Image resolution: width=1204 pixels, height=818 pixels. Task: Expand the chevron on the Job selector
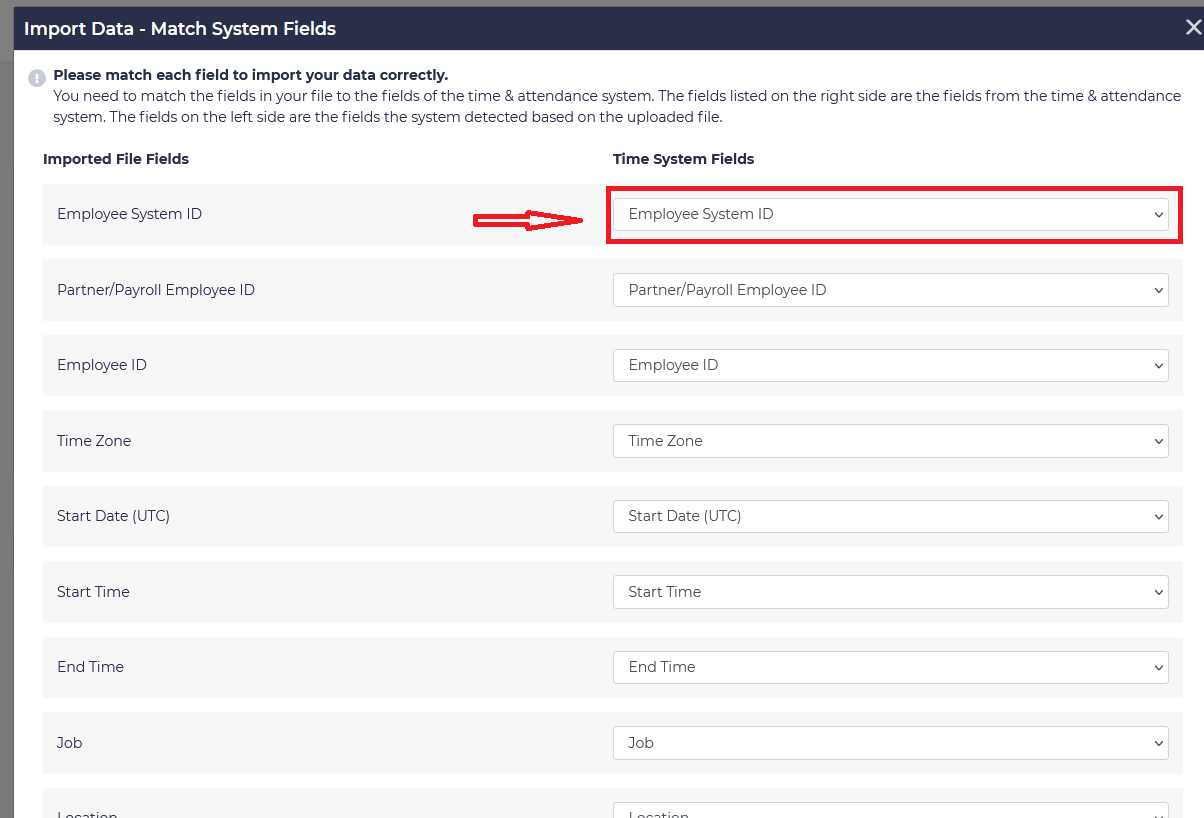1157,742
